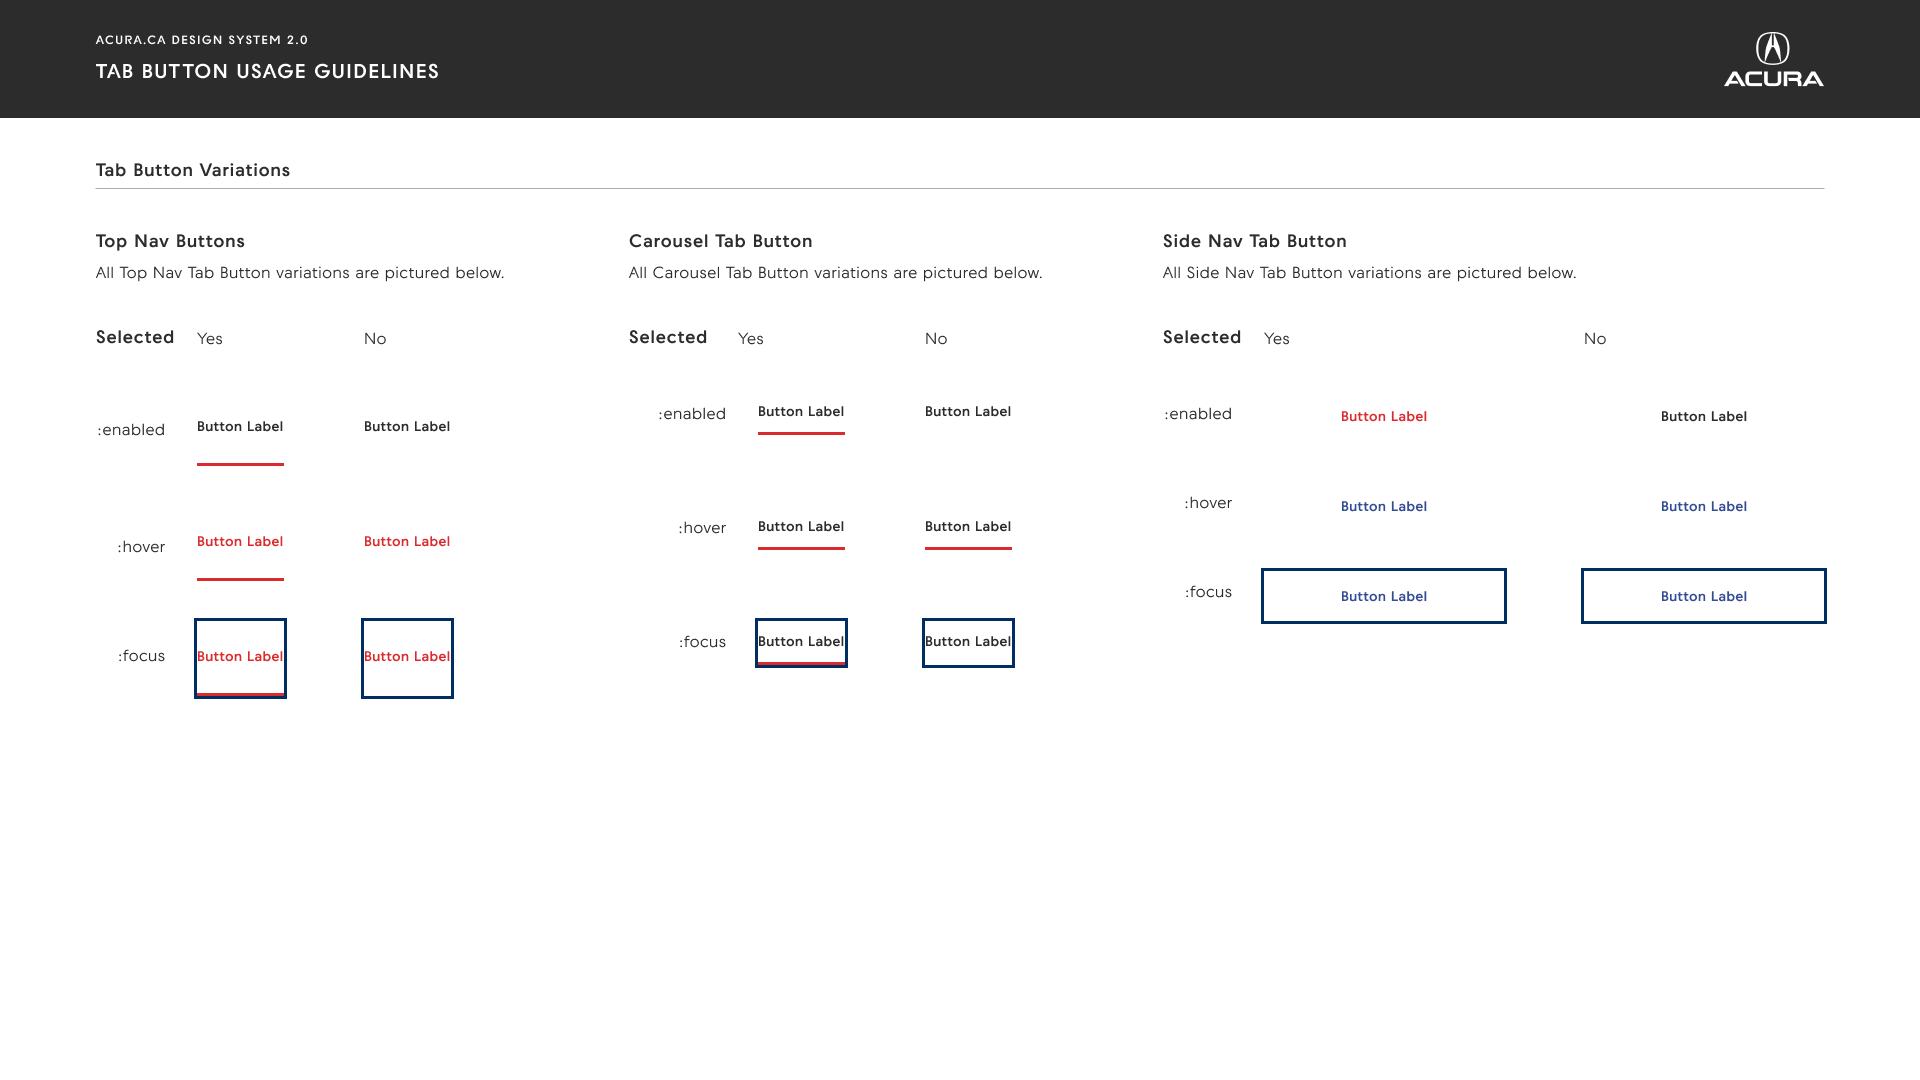Image resolution: width=1920 pixels, height=1080 pixels.
Task: Click 'TAB BUTTON USAGE GUIDELINES' header title
Action: (268, 71)
